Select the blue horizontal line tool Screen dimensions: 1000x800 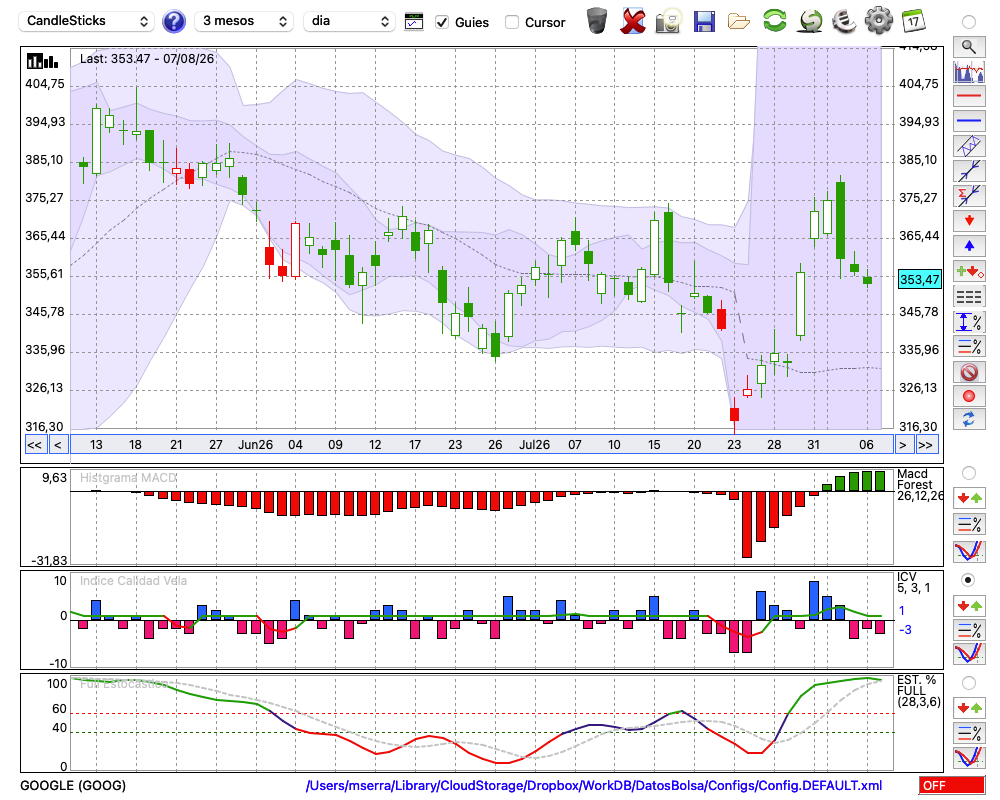pyautogui.click(x=969, y=121)
